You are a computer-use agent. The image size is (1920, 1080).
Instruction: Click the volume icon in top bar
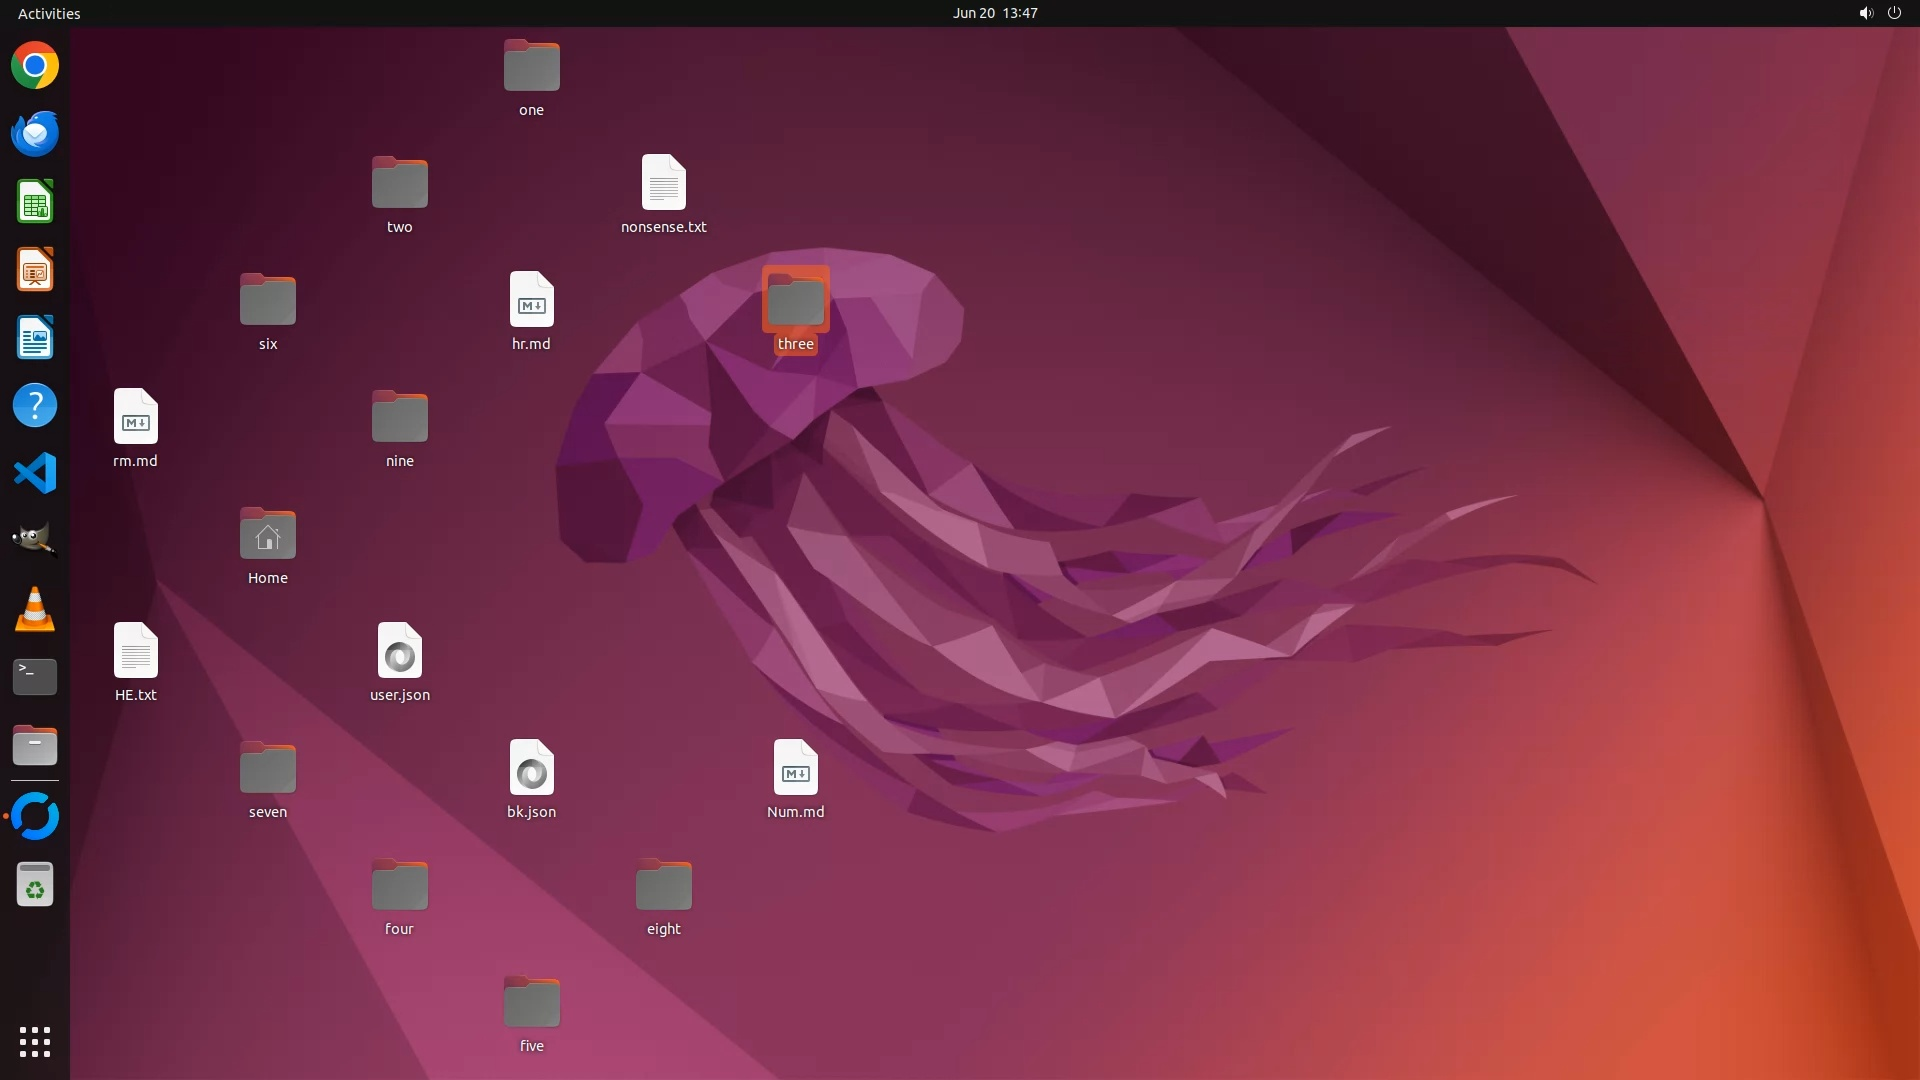[1865, 13]
